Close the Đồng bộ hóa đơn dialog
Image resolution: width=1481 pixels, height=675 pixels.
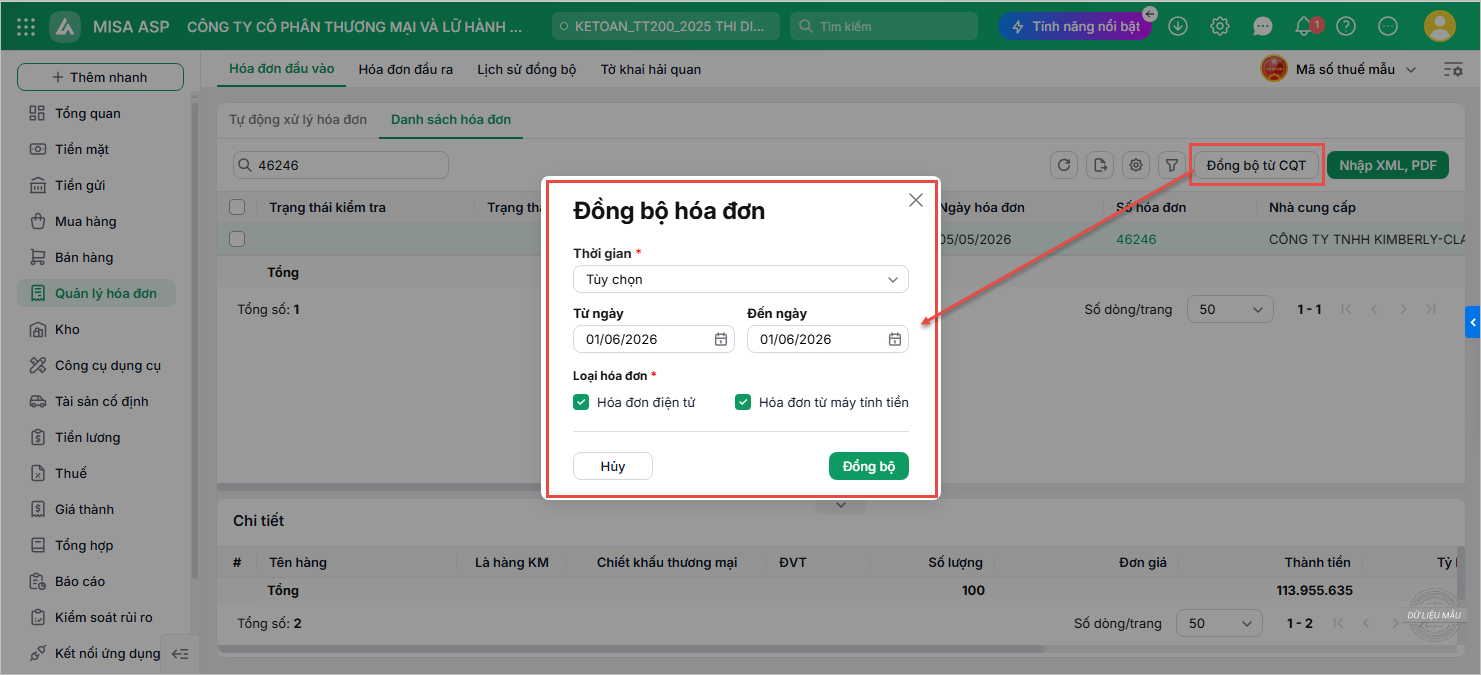click(915, 200)
